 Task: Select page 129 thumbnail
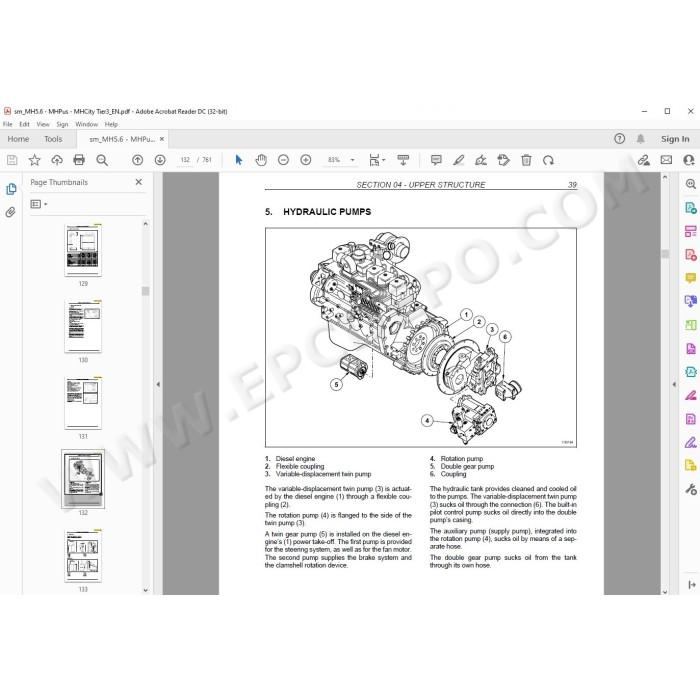[83, 250]
